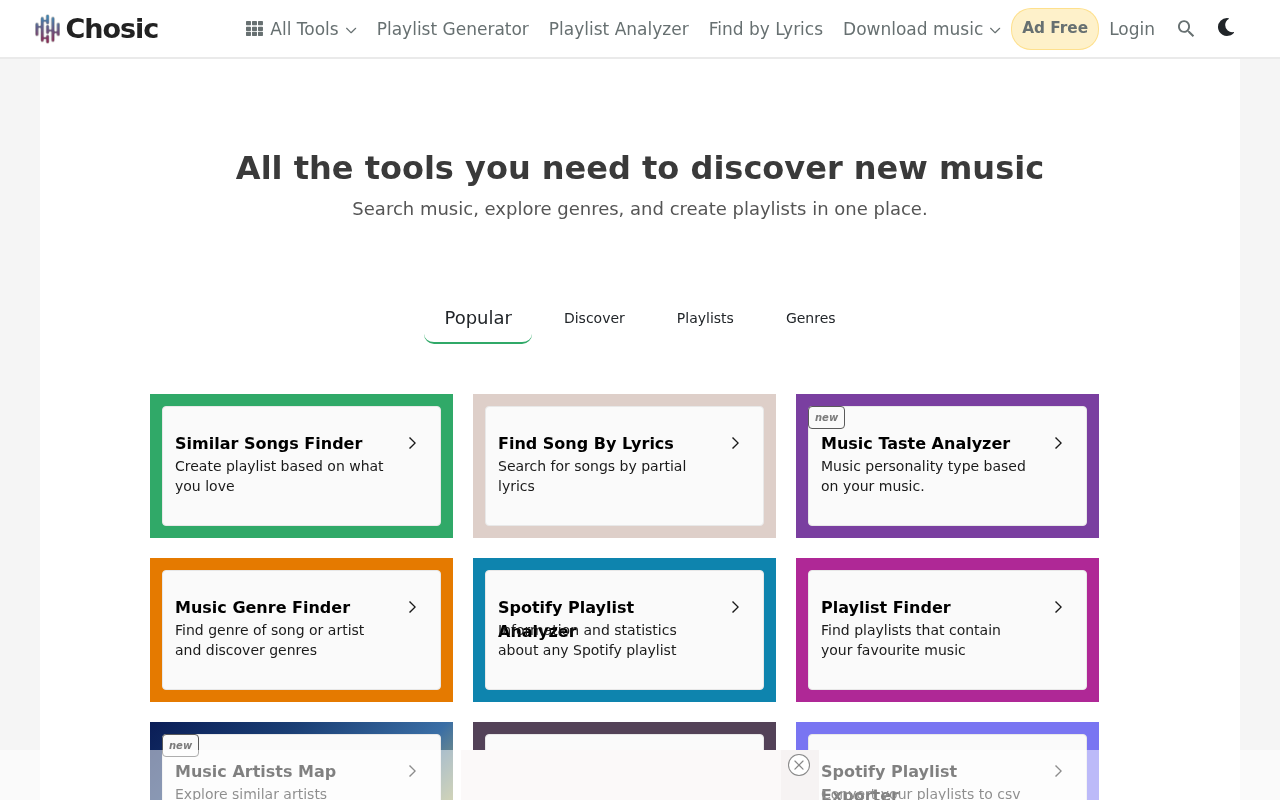Expand the Download music dropdown

922,29
